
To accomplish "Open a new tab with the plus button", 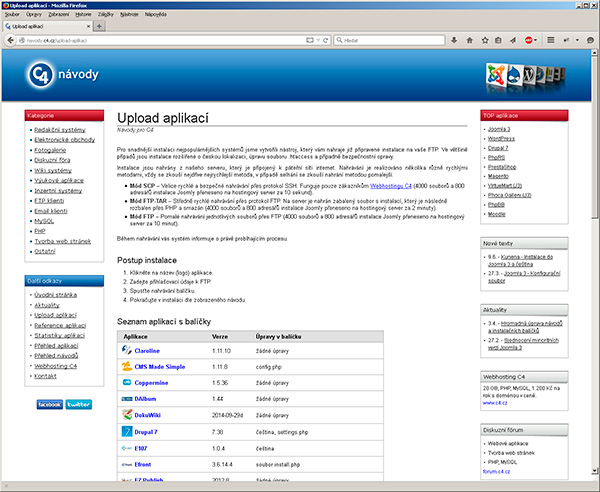I will tap(99, 26).
